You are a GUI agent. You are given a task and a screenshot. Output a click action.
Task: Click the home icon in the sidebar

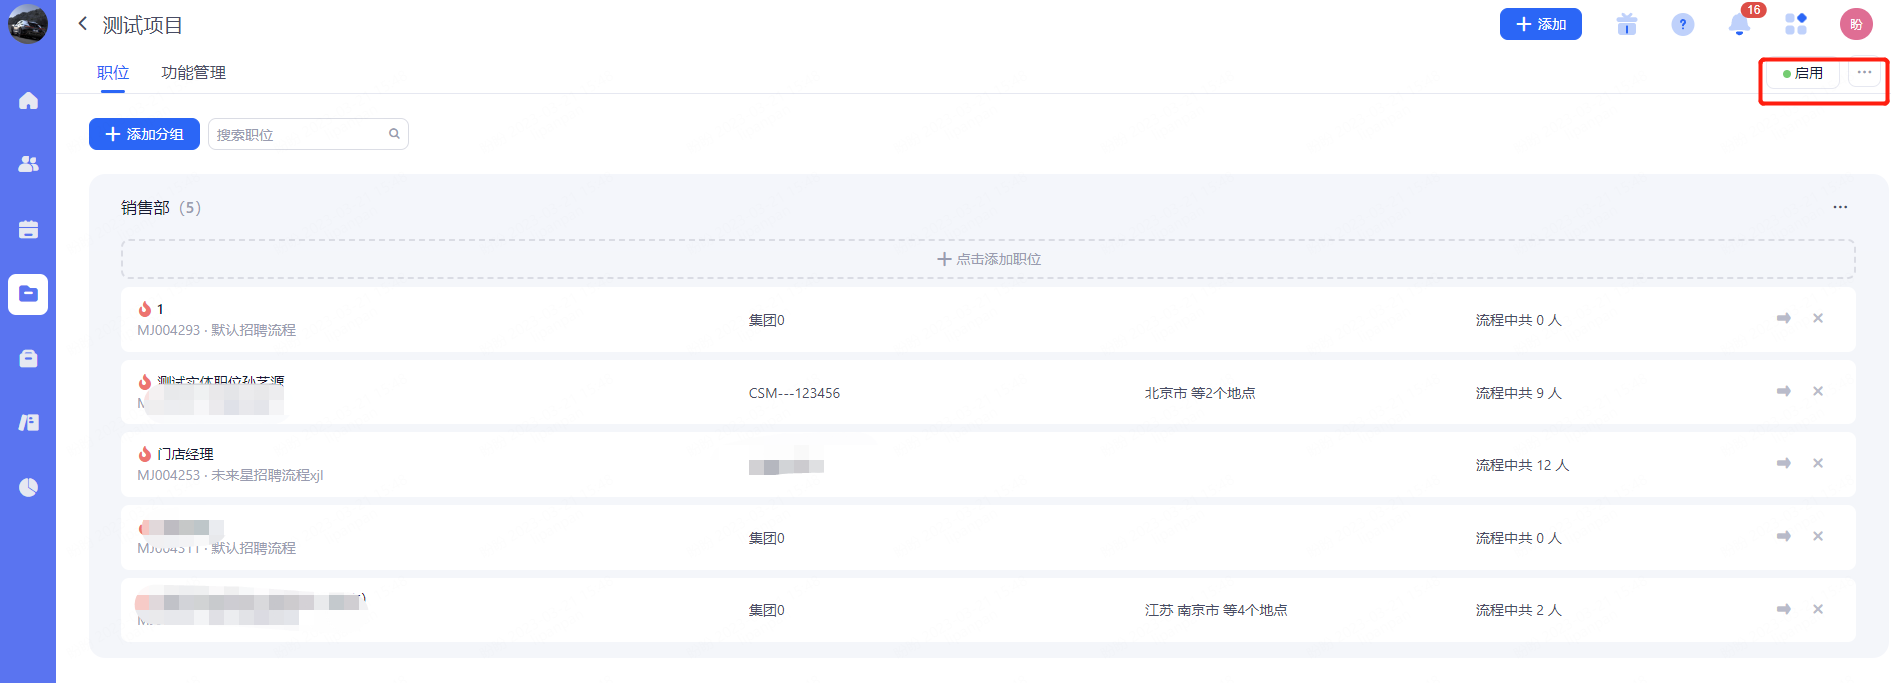tap(28, 101)
